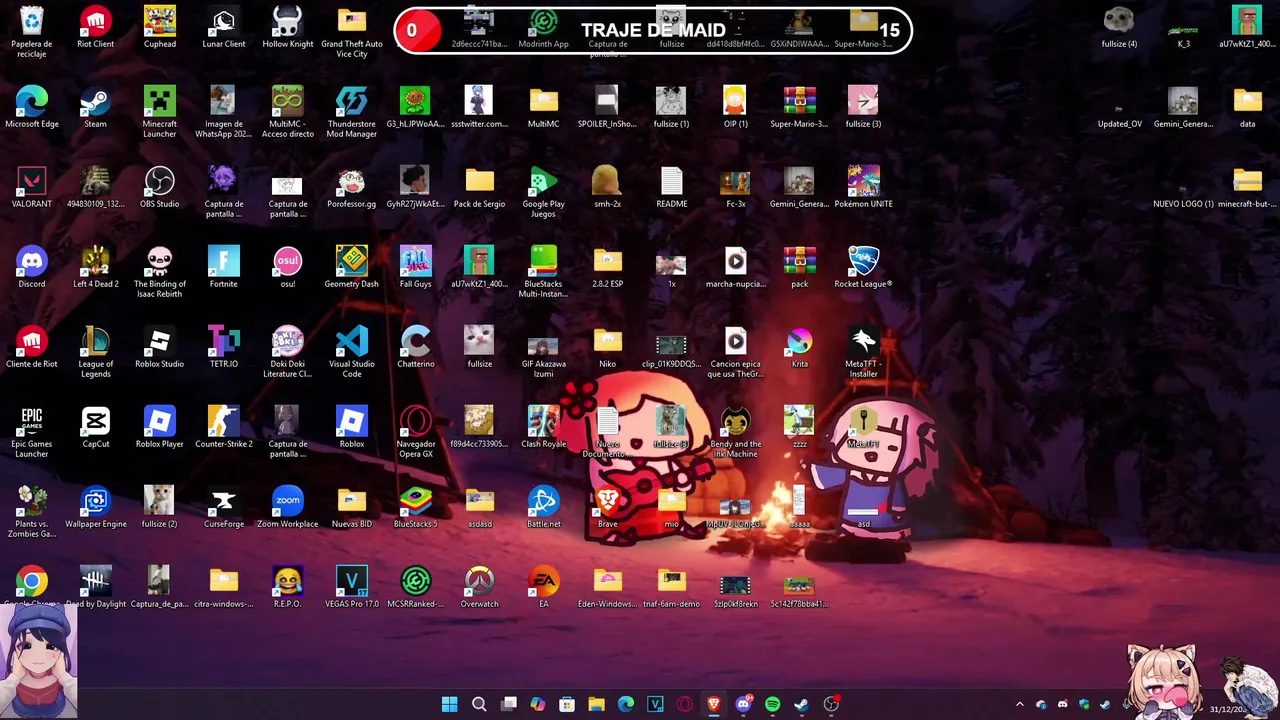Screen dimensions: 1280x720
Task: Show hidden system tray icons
Action: [1019, 705]
